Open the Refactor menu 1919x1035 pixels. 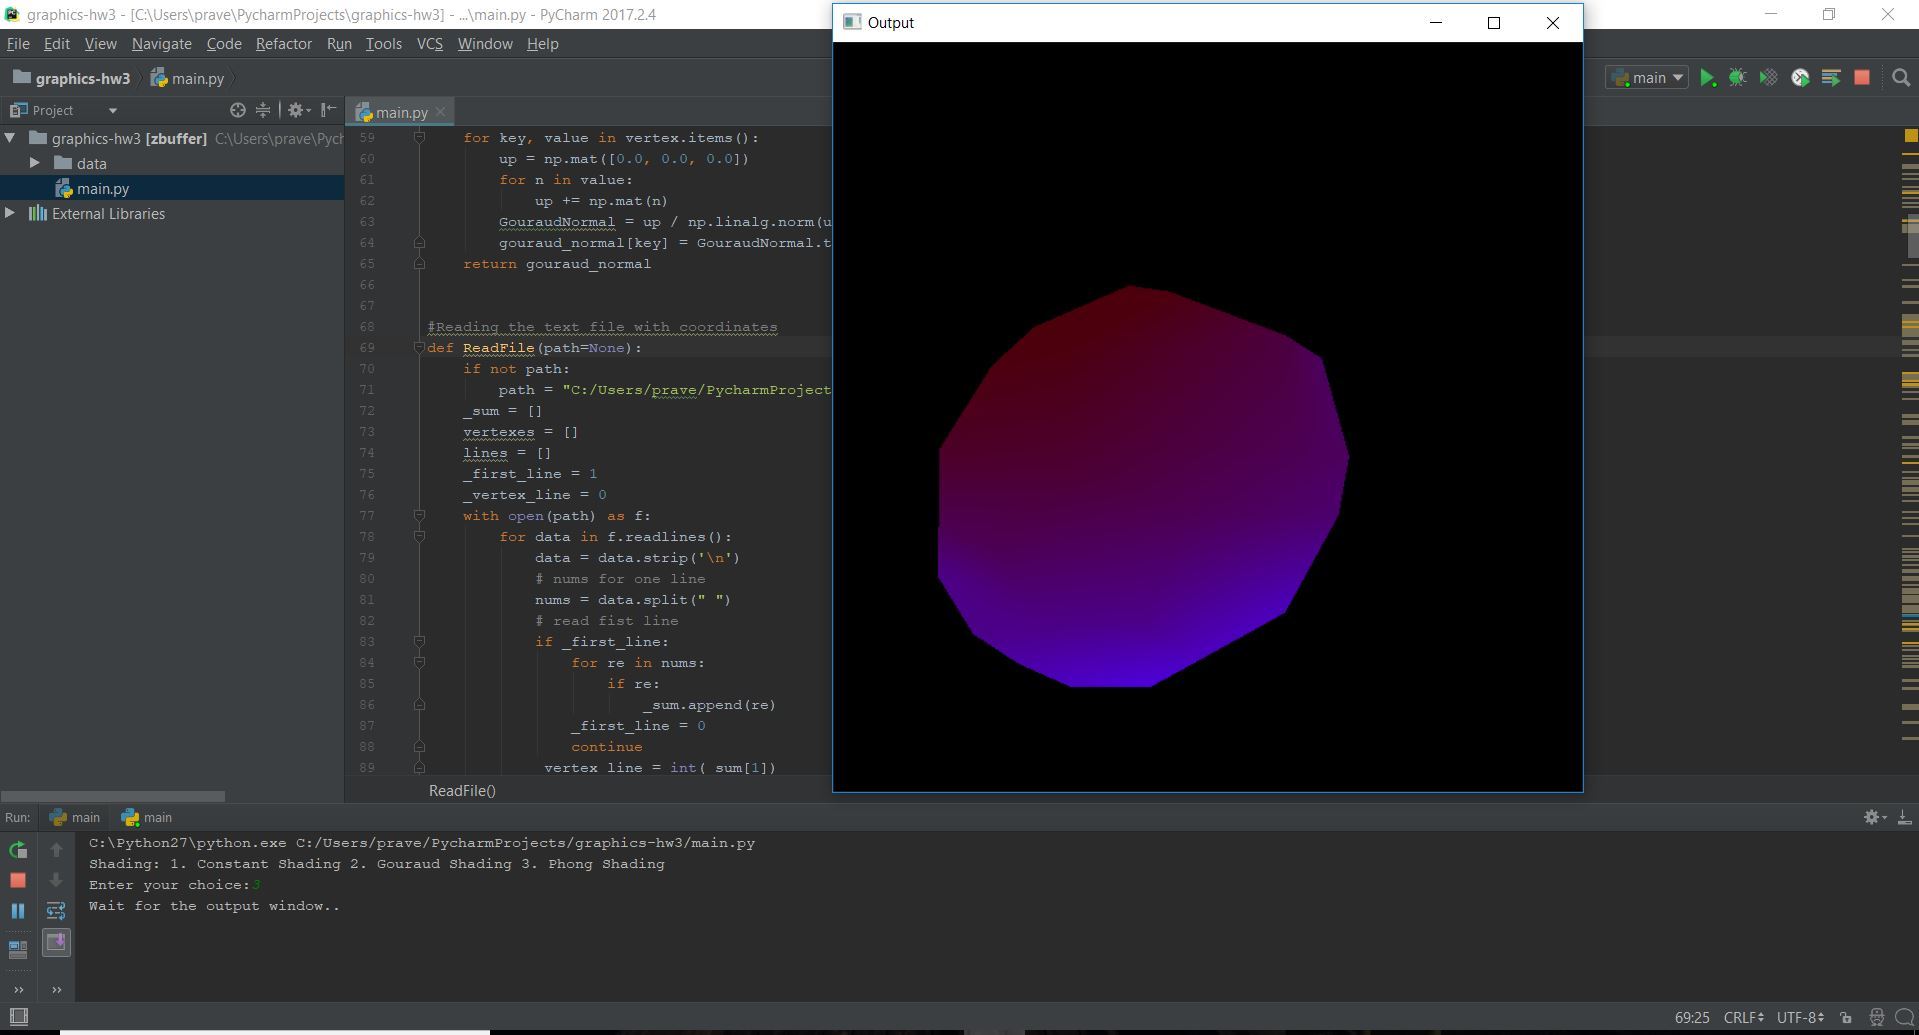283,44
